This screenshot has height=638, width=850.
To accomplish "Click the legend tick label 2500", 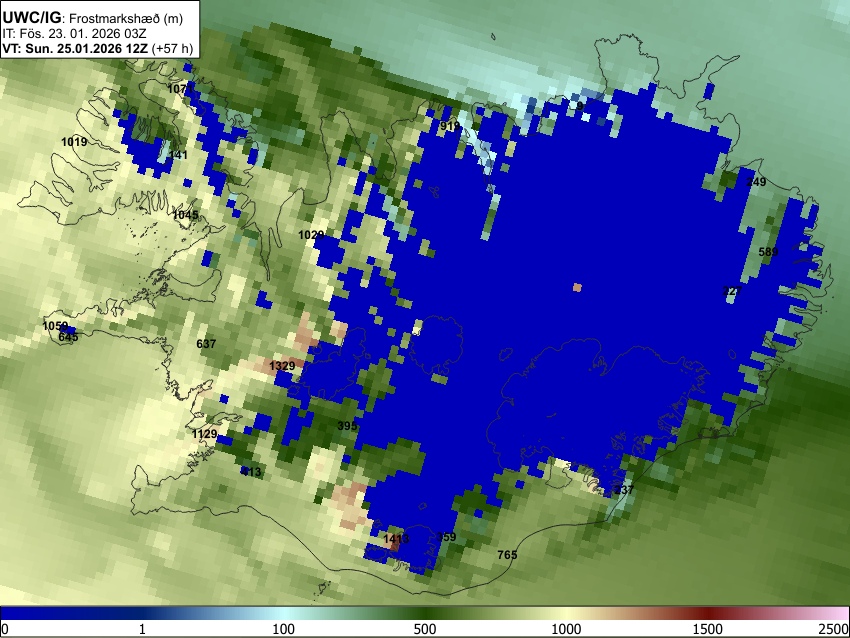I will pyautogui.click(x=834, y=629).
